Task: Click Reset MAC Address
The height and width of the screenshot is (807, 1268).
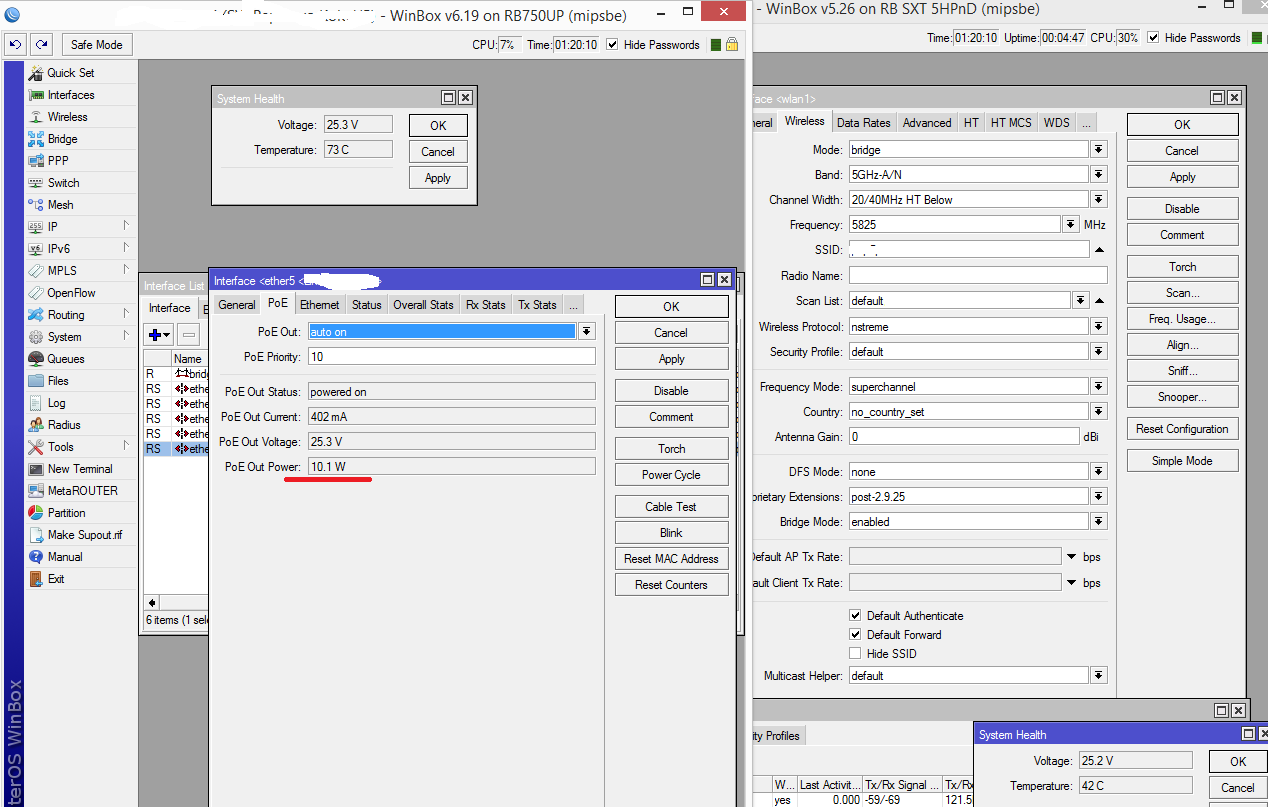Action: 671,559
